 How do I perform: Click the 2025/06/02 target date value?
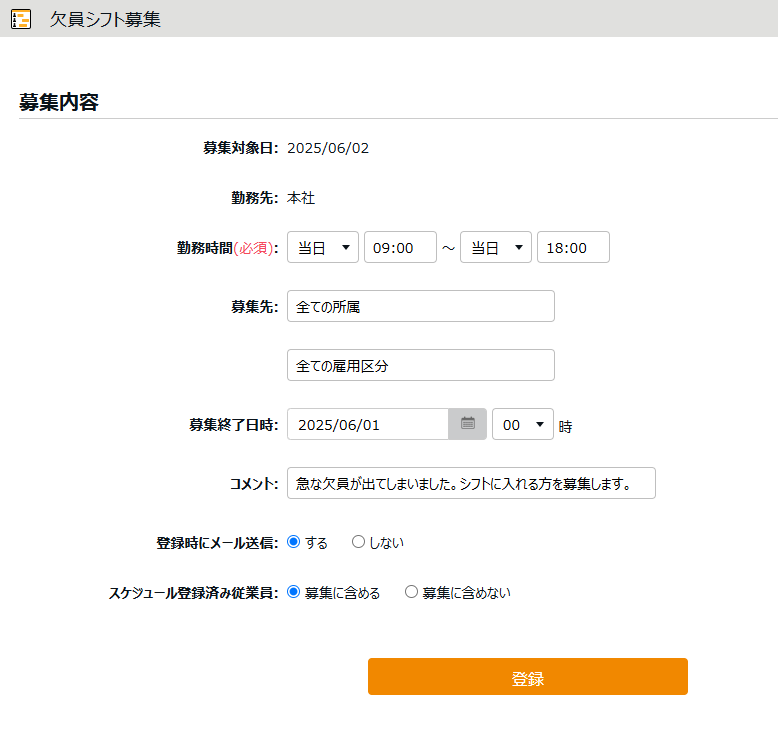(x=328, y=148)
